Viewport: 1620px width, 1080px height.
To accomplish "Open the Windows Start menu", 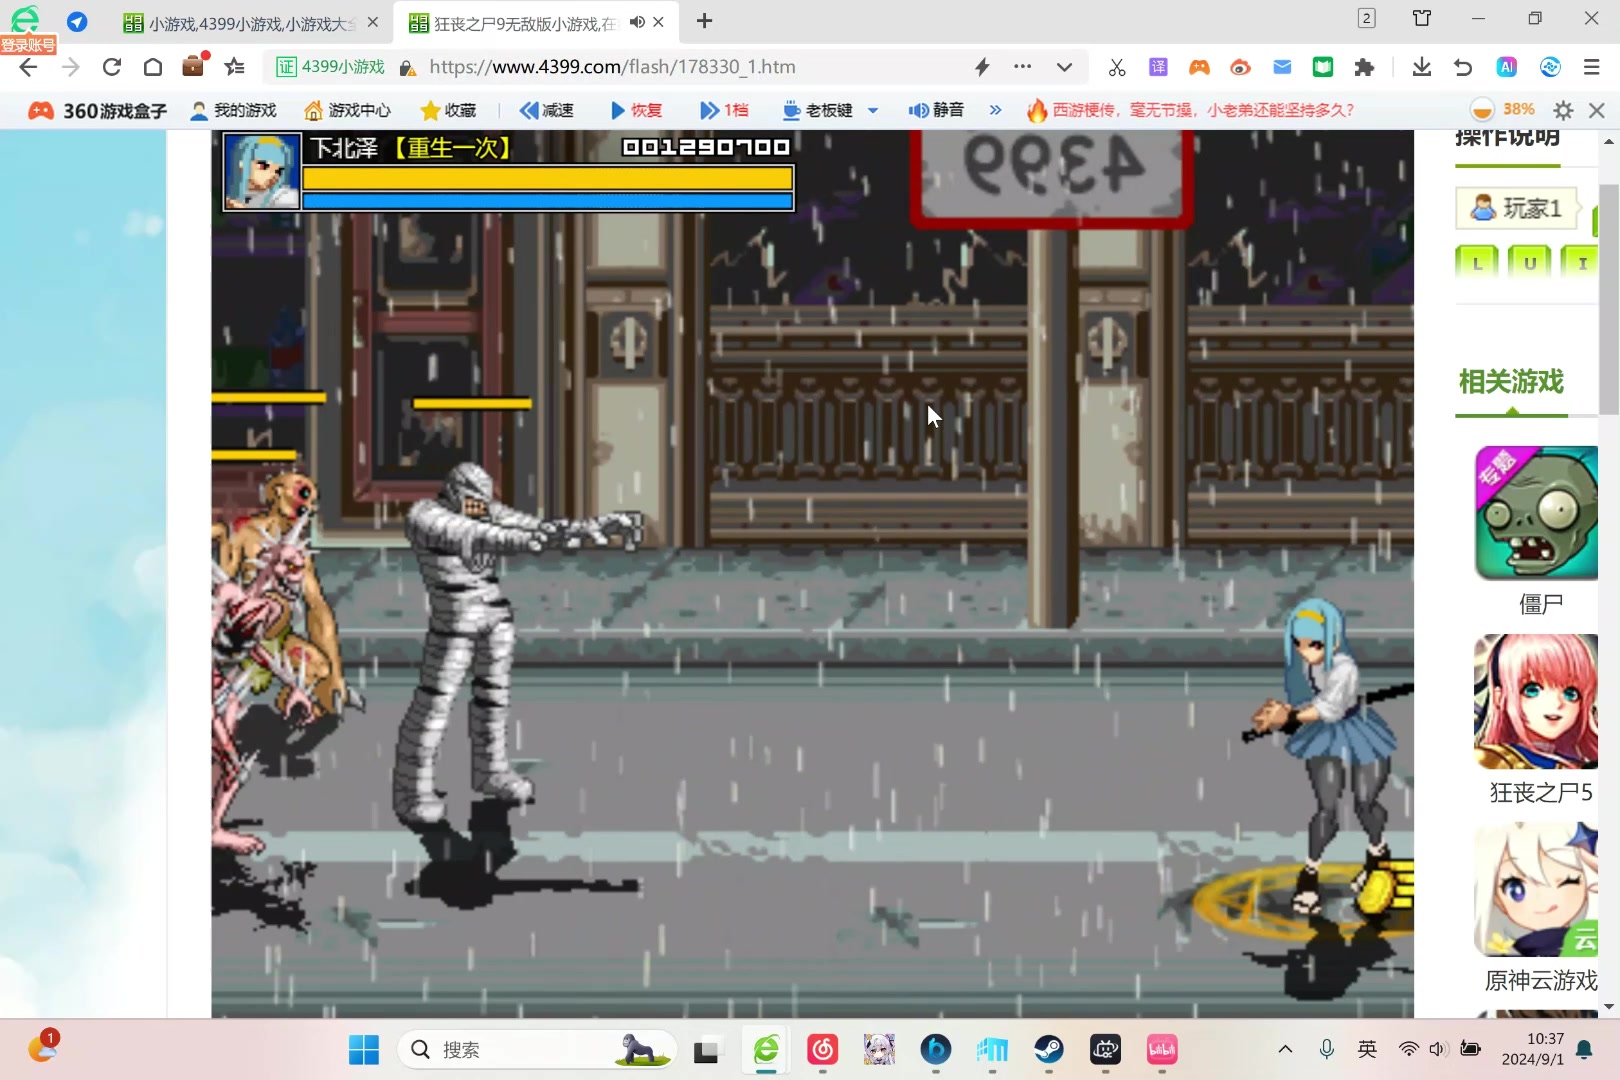I will pyautogui.click(x=364, y=1050).
